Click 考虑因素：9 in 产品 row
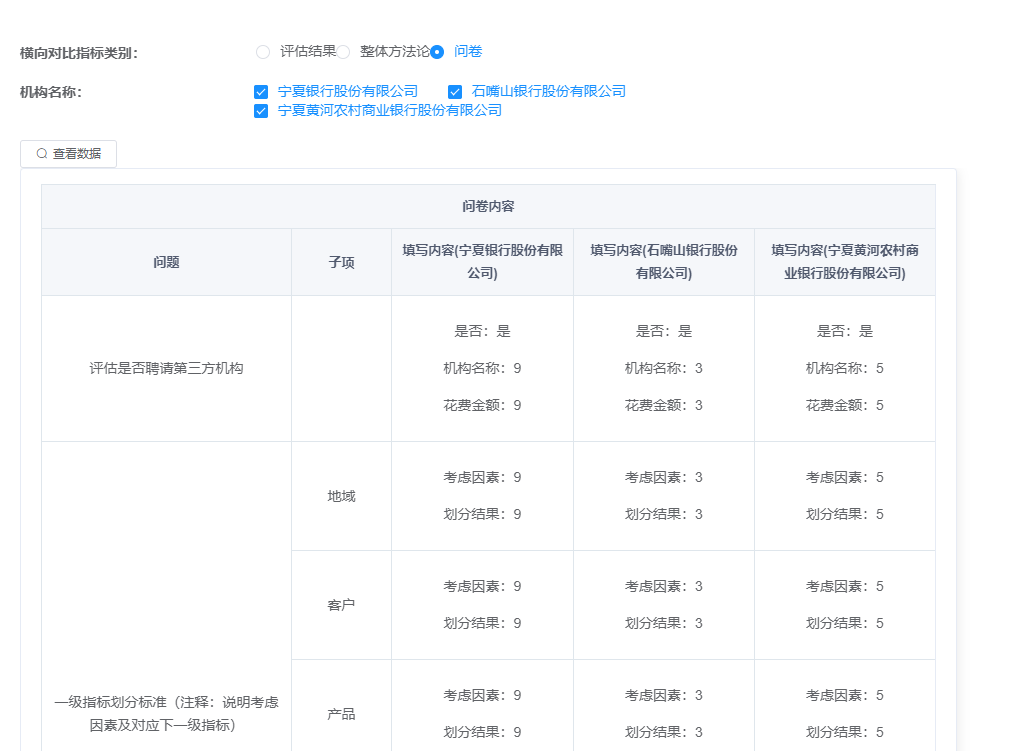The image size is (1009, 751). pyautogui.click(x=483, y=696)
